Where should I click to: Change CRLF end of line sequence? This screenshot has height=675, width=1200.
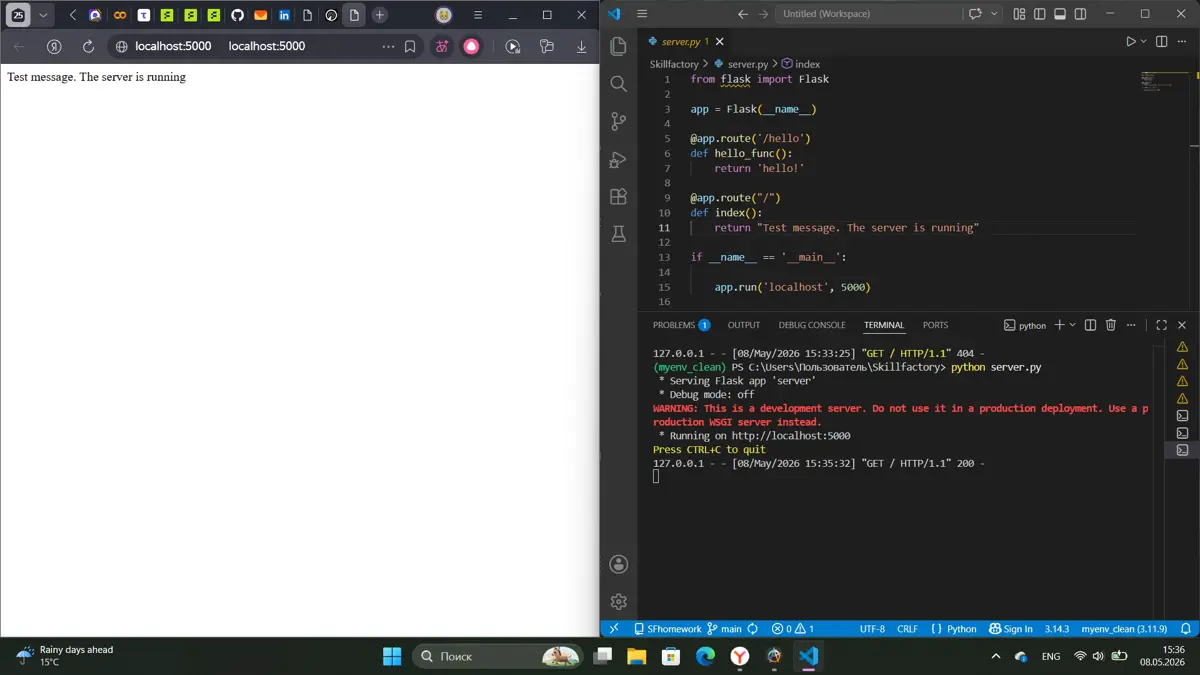click(x=907, y=629)
